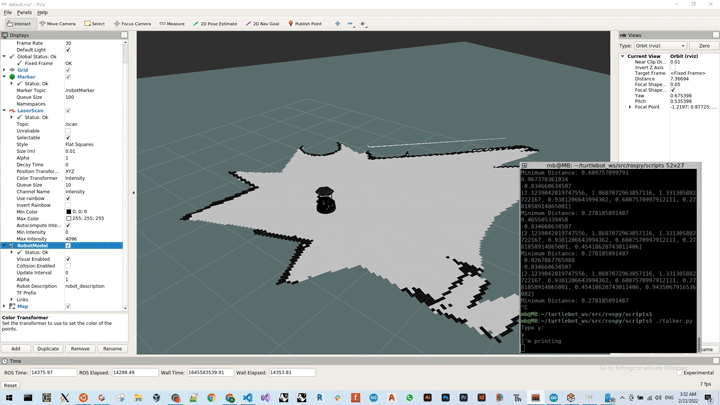720x405 pixels.
Task: Expand the Focal Point property
Action: click(630, 107)
